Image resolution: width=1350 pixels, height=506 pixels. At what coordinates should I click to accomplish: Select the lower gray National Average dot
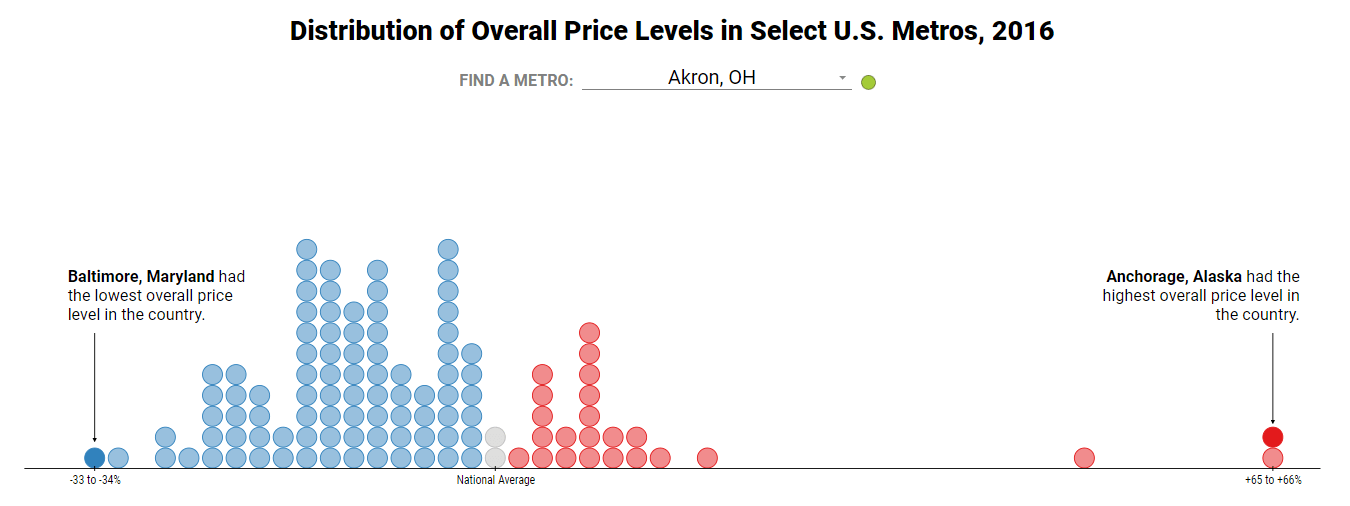point(495,458)
